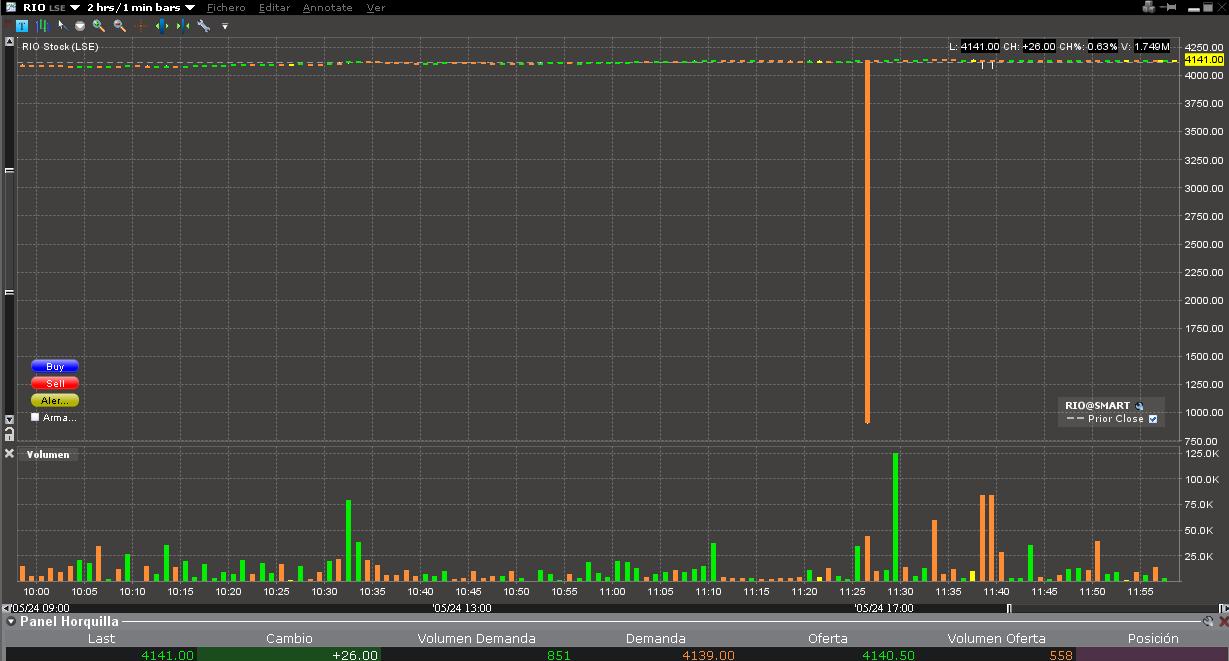Click the Cambio +26.00 cell

tap(289, 655)
